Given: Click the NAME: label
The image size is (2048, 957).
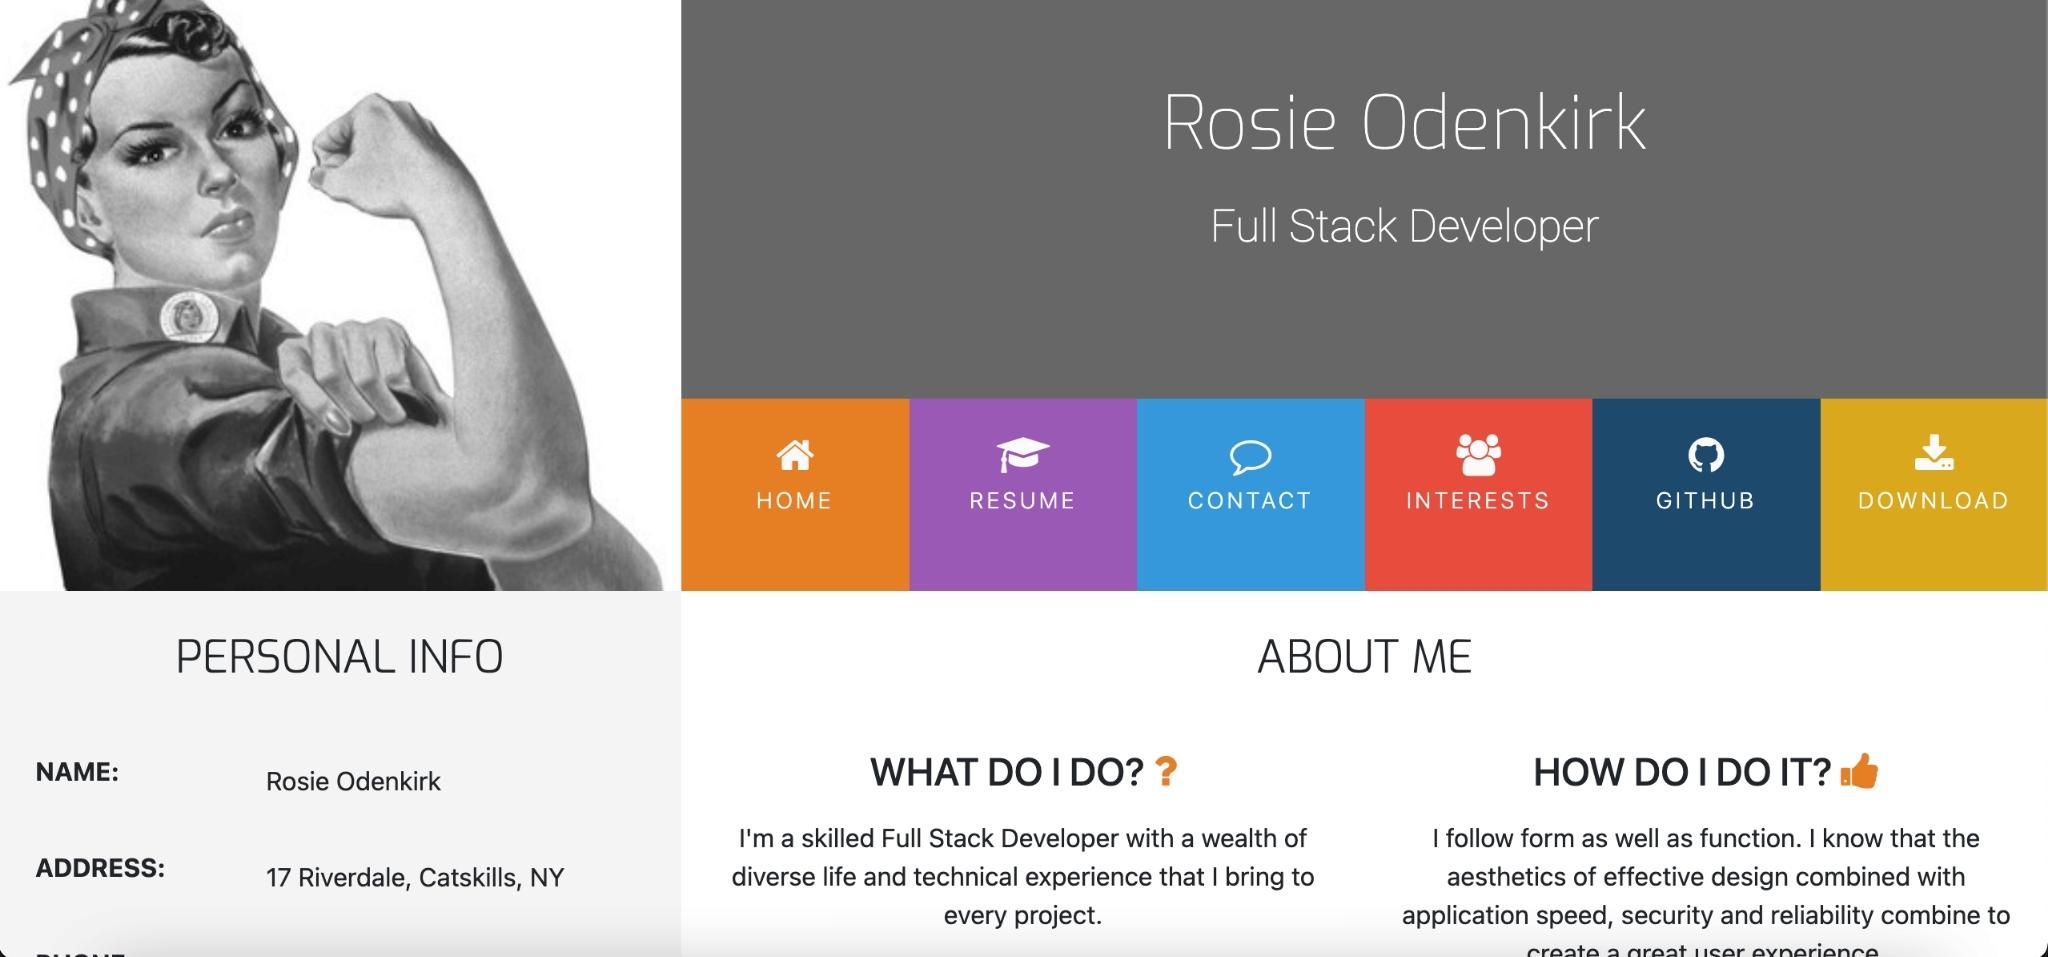Looking at the screenshot, I should pos(77,773).
